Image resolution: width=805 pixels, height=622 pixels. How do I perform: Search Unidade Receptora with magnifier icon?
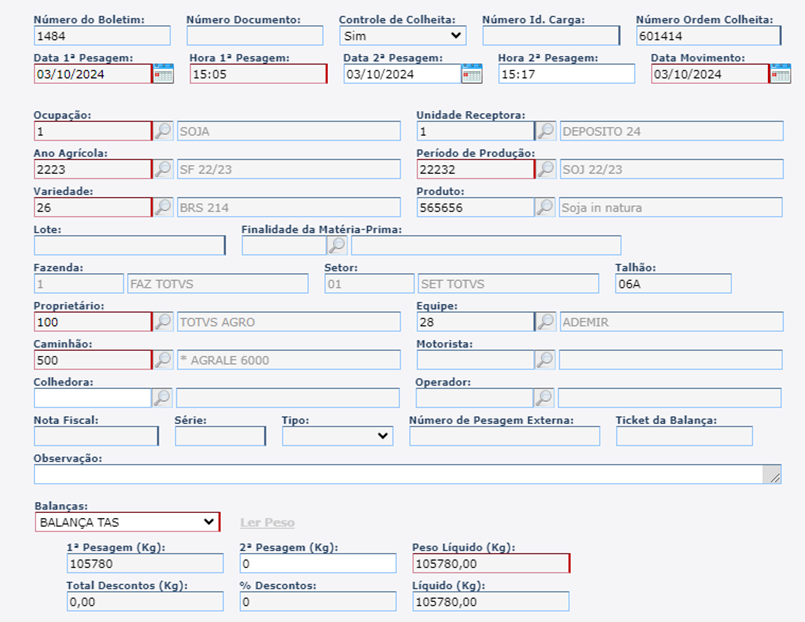(x=545, y=131)
